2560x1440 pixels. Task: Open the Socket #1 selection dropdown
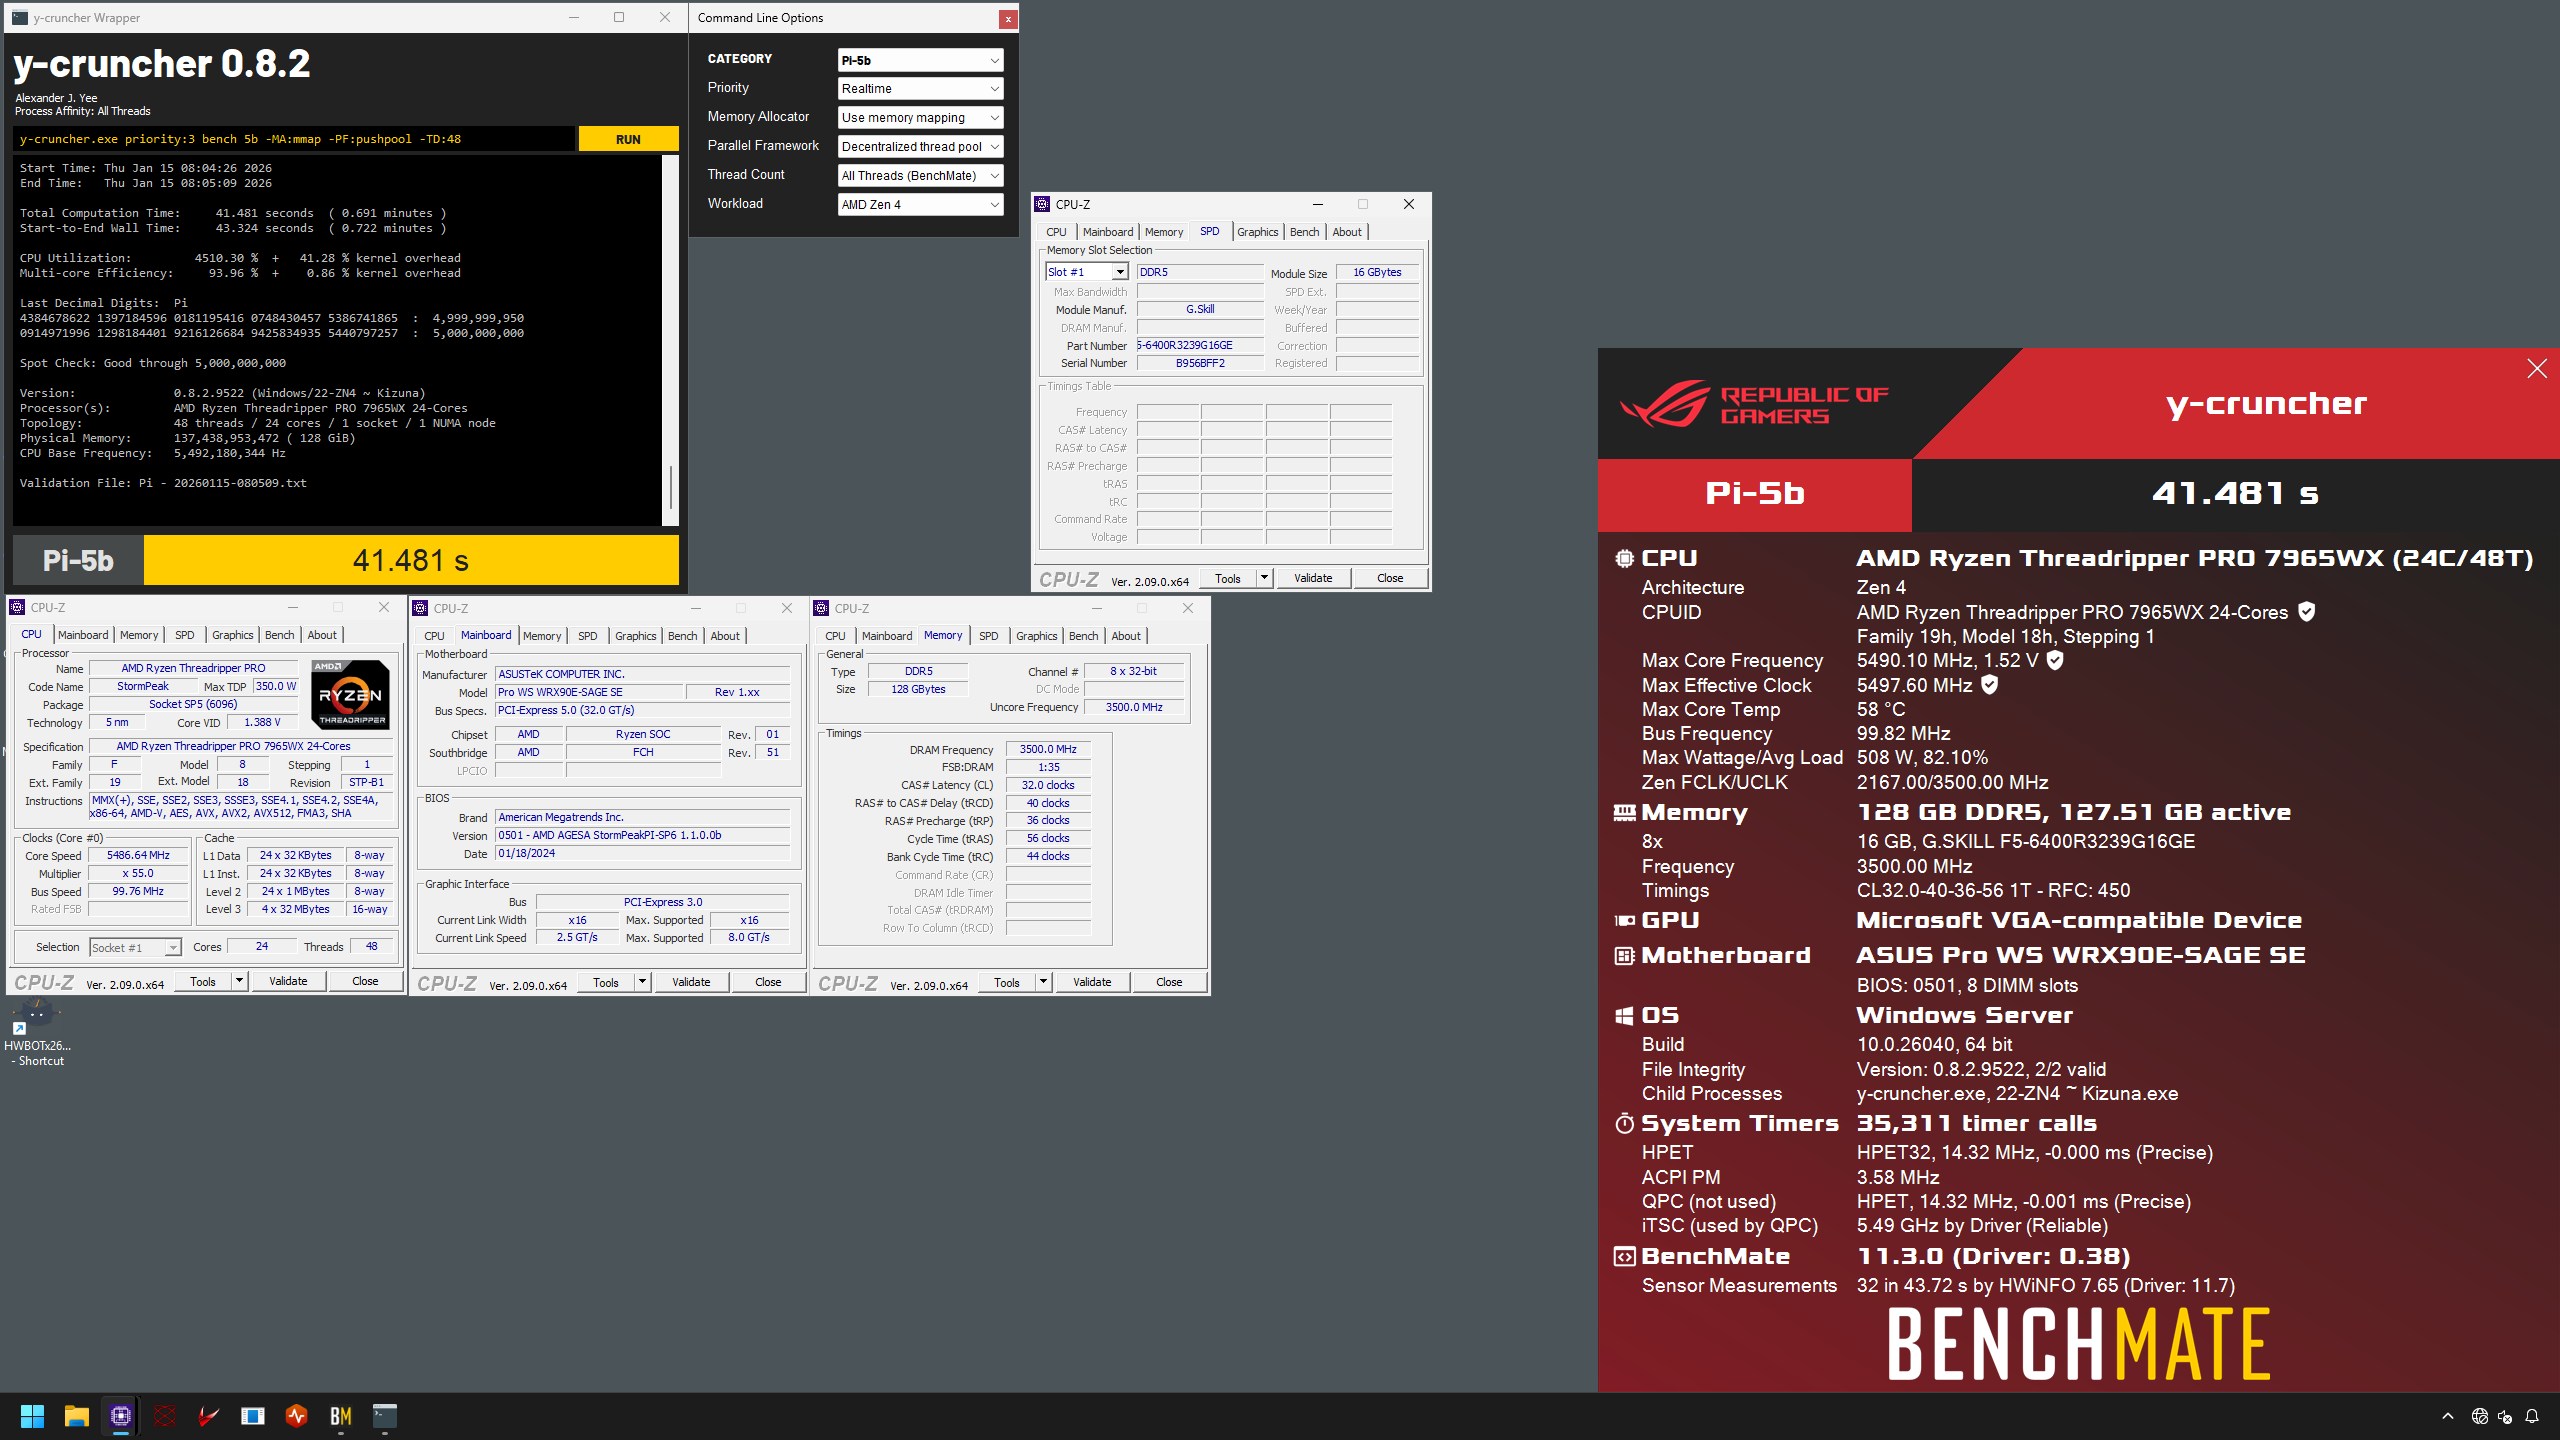tap(135, 947)
